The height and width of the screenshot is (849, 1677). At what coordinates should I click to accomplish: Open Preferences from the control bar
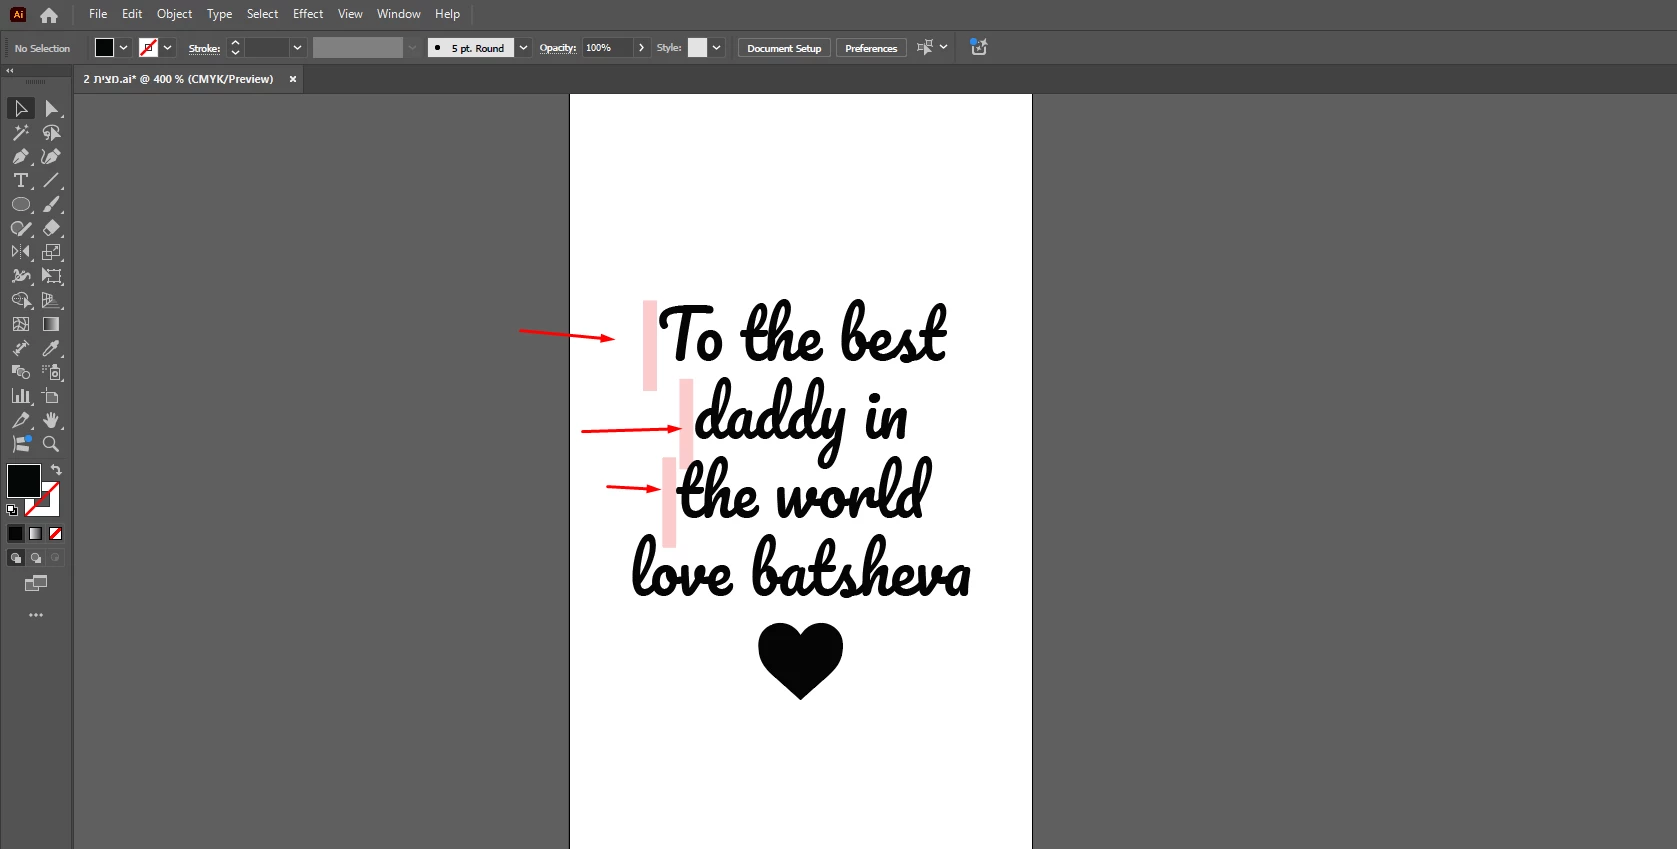click(871, 48)
